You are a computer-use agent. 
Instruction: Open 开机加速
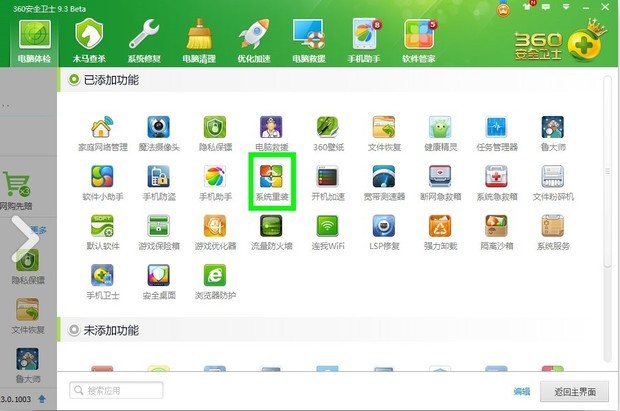point(328,183)
